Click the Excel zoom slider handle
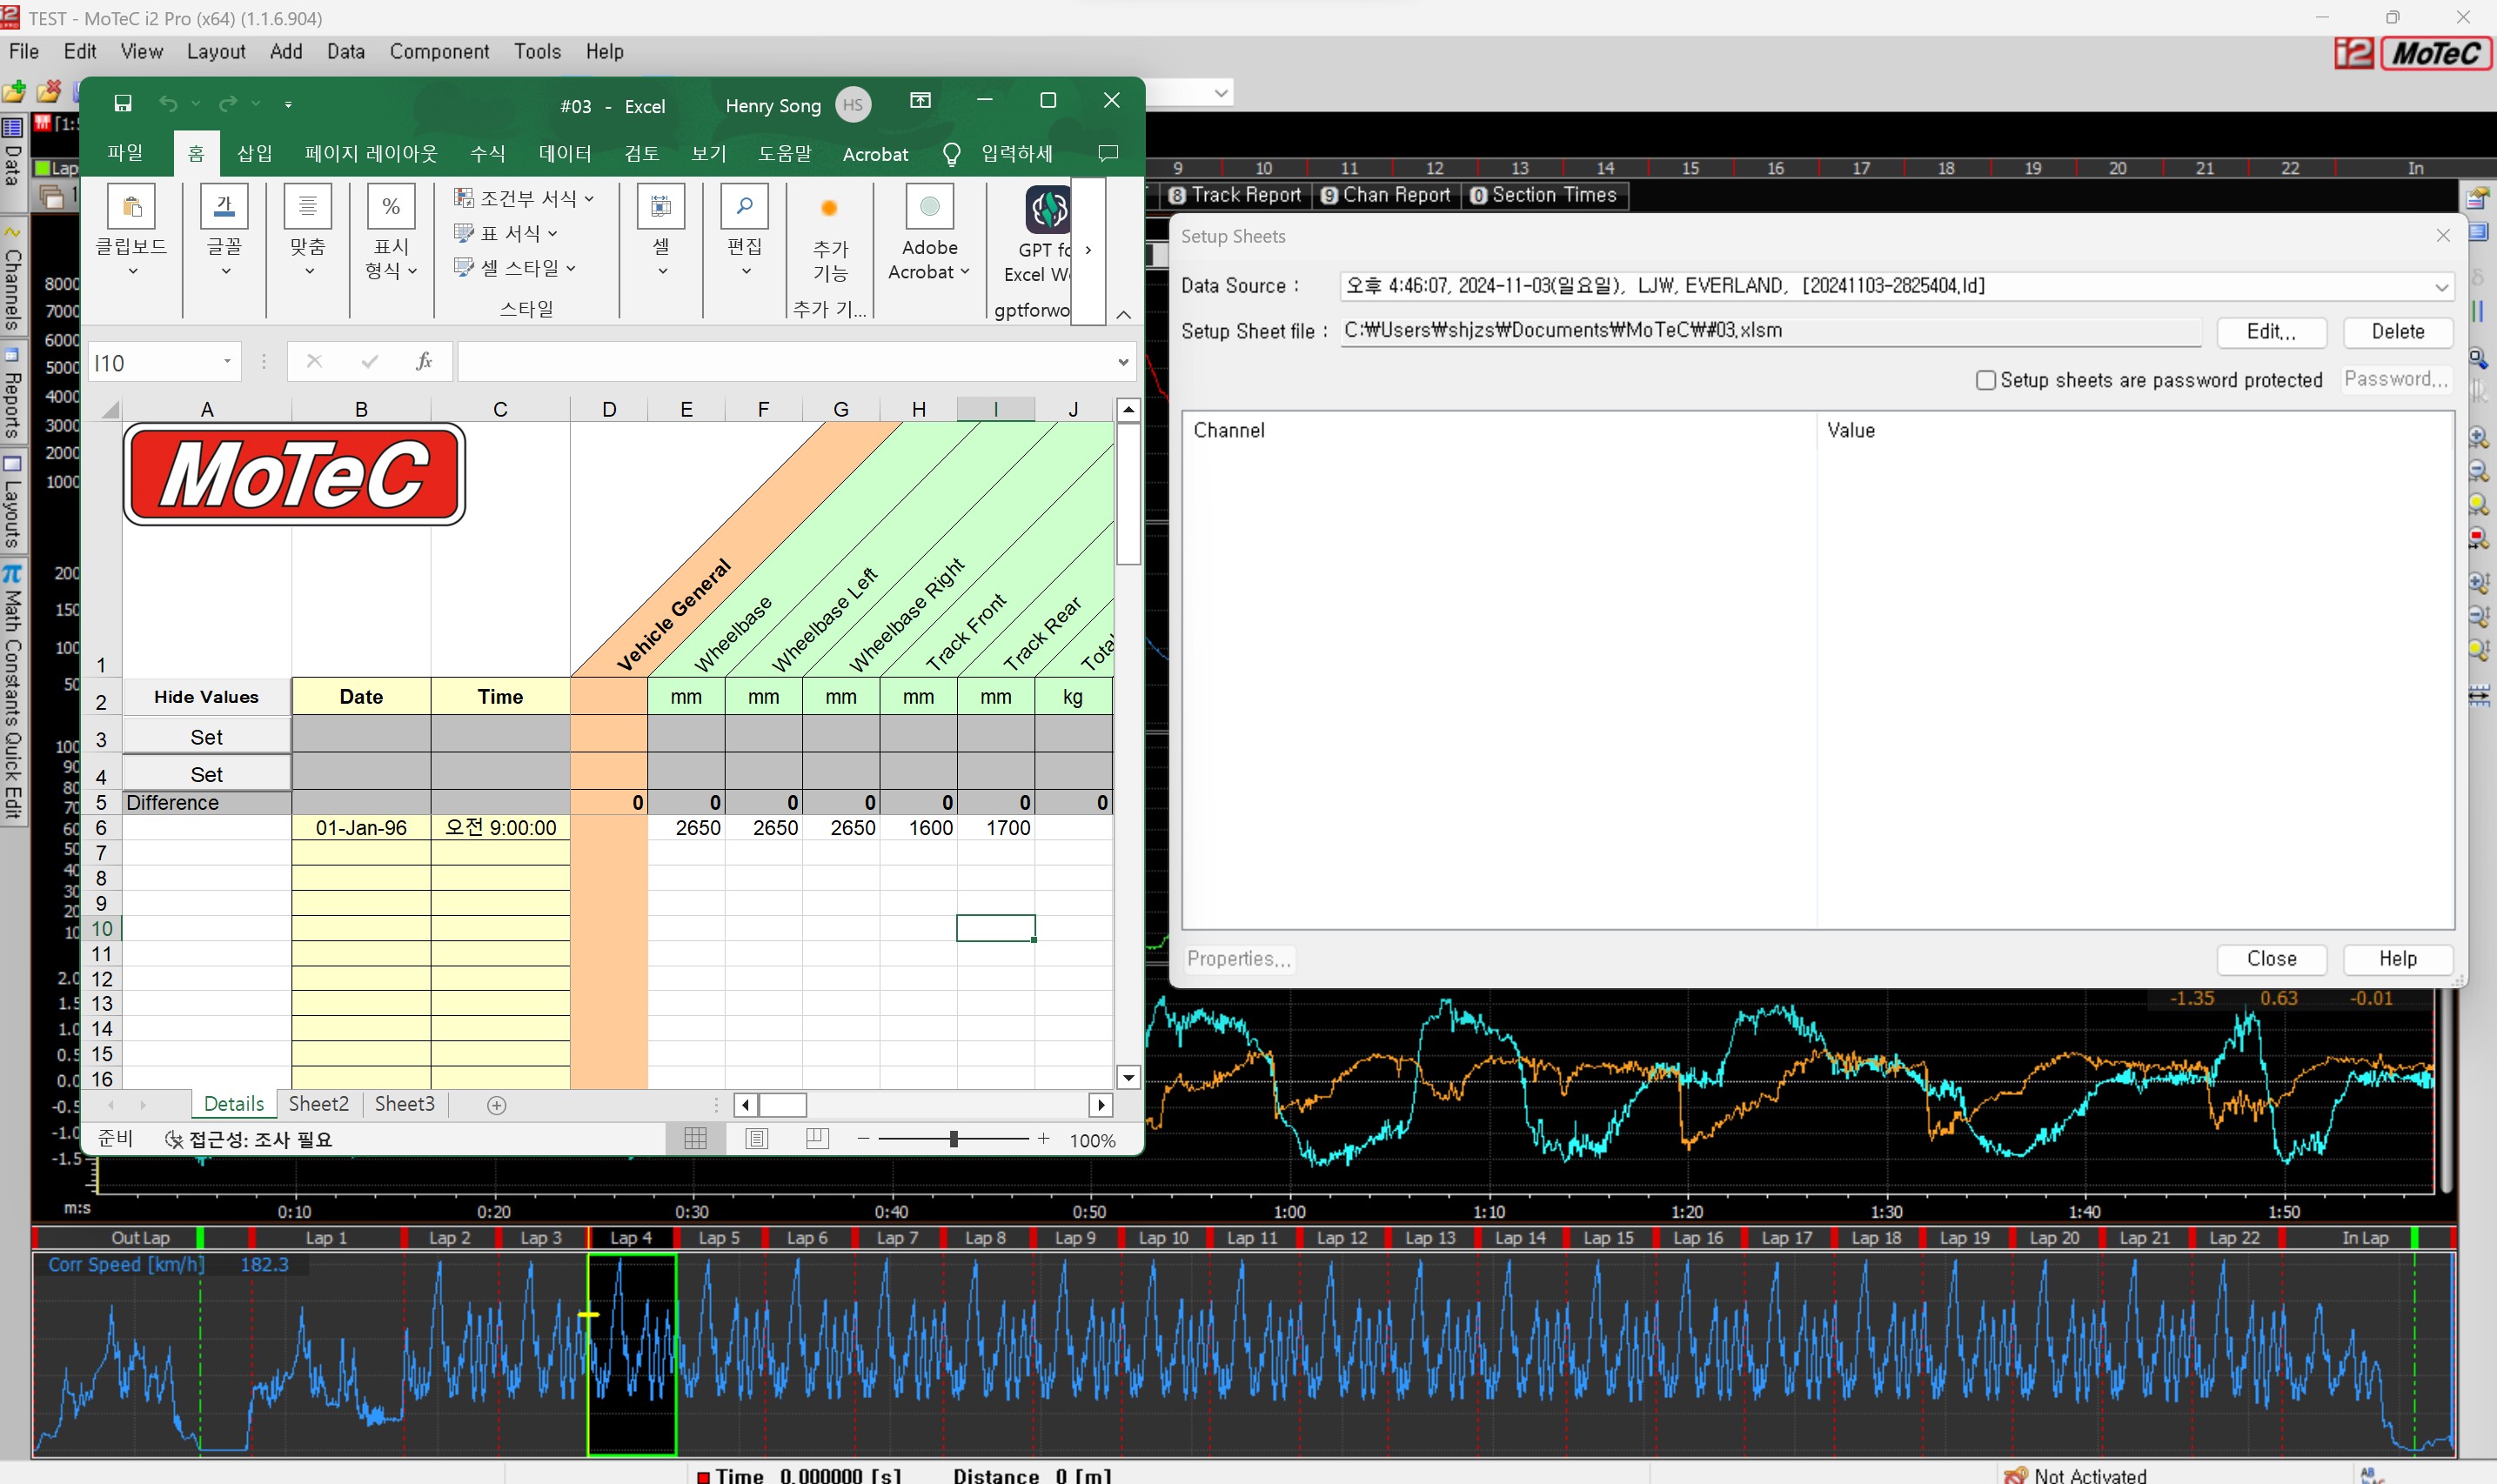The width and height of the screenshot is (2497, 1484). tap(953, 1139)
